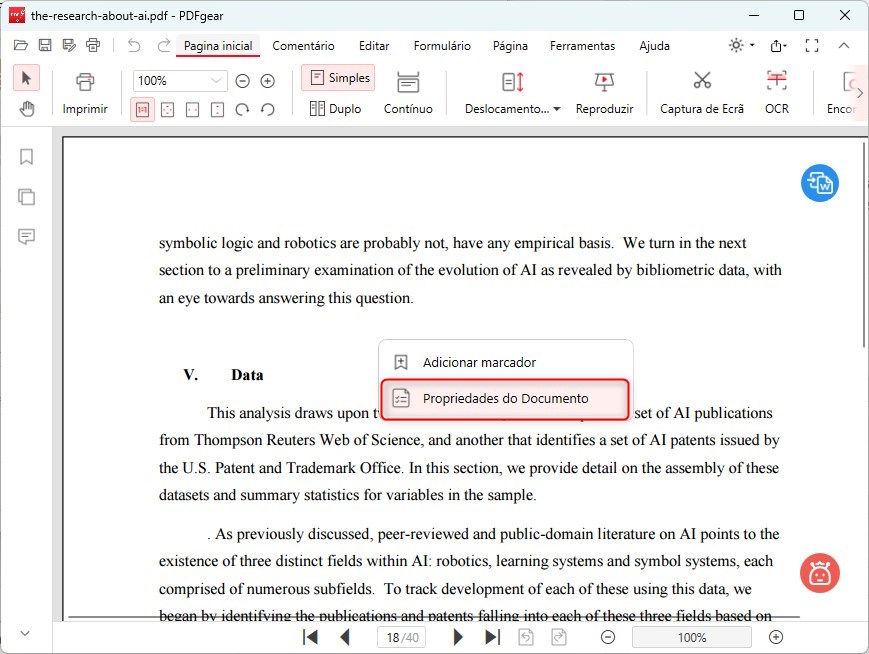Screen dimensions: 869x654
Task: Enable Duplo two-page view
Action: [x=337, y=108]
